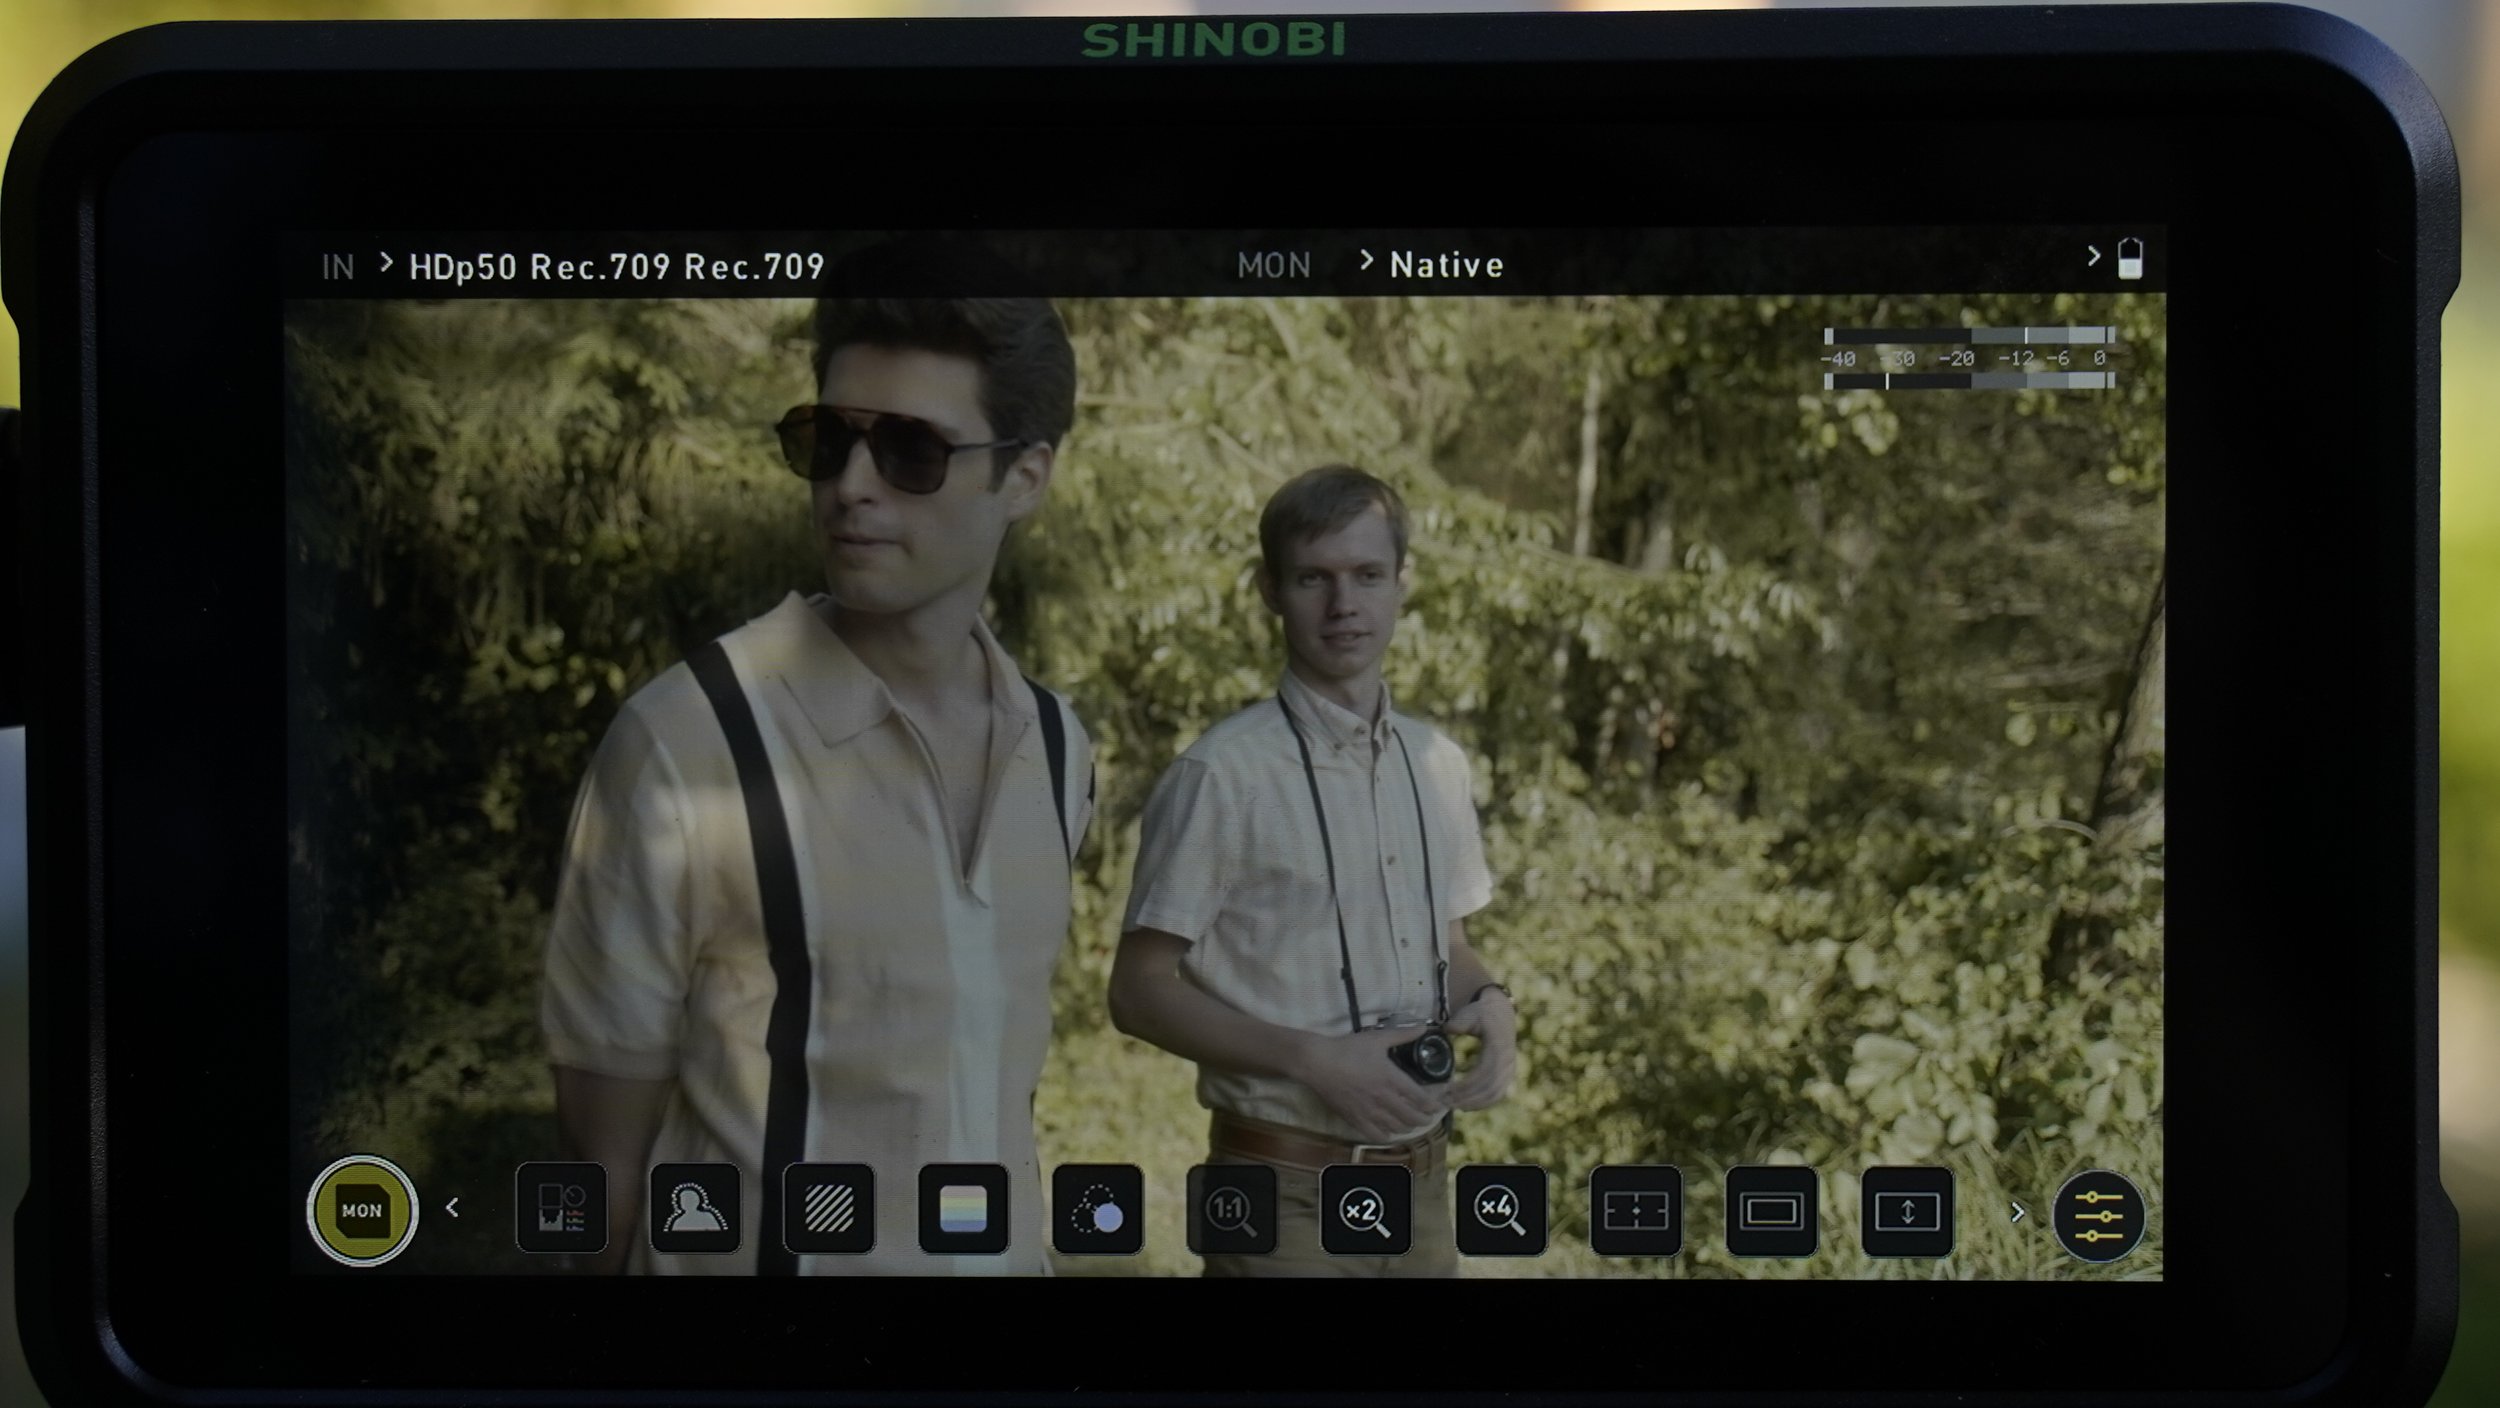This screenshot has width=2500, height=1408.
Task: Open settings sliders menu
Action: (2098, 1216)
